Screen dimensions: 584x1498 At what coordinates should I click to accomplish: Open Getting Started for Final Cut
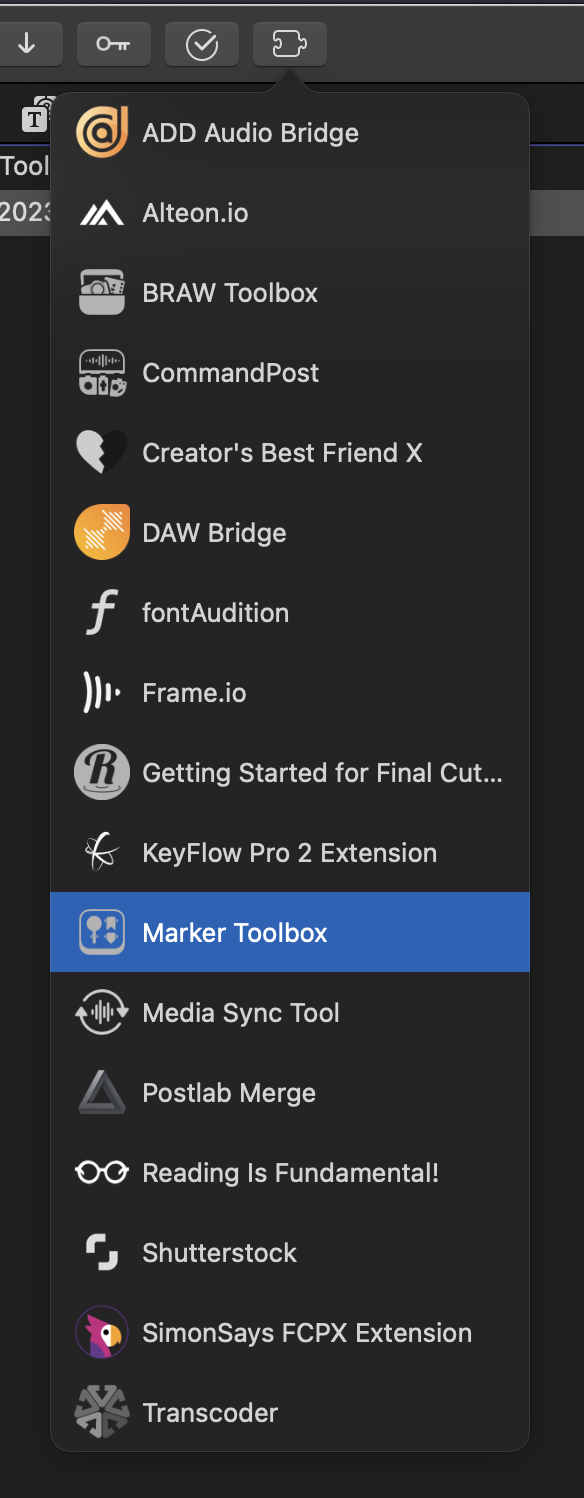point(290,773)
